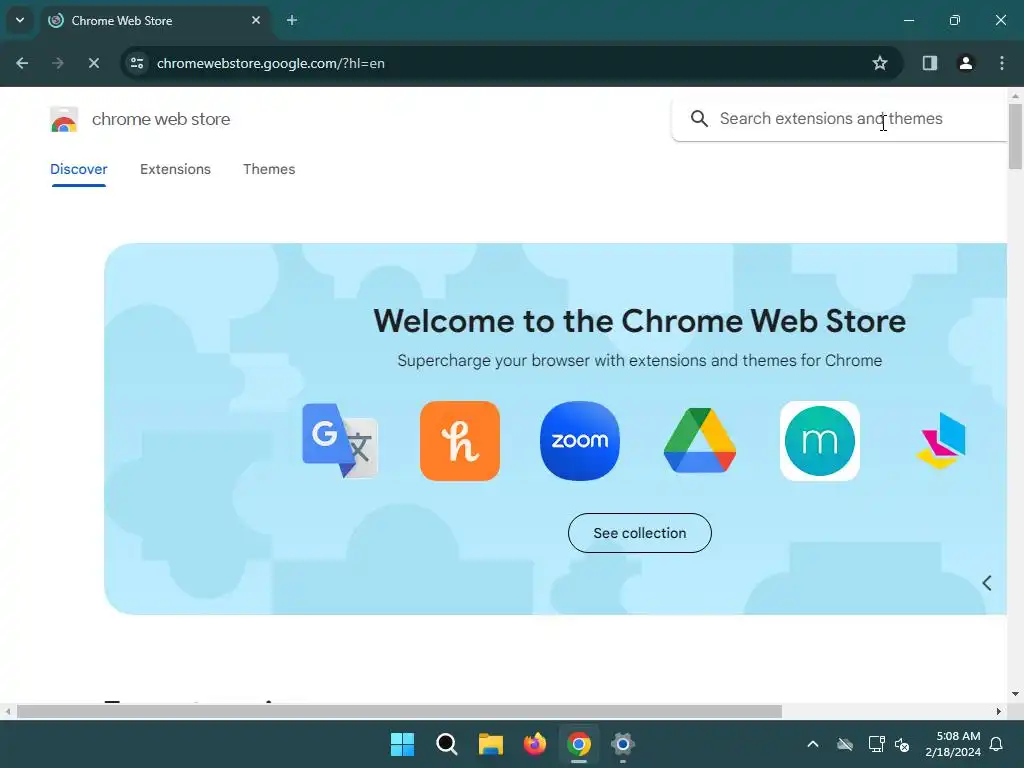Click the scroll right arrow
Viewport: 1024px width, 768px height.
(999, 711)
